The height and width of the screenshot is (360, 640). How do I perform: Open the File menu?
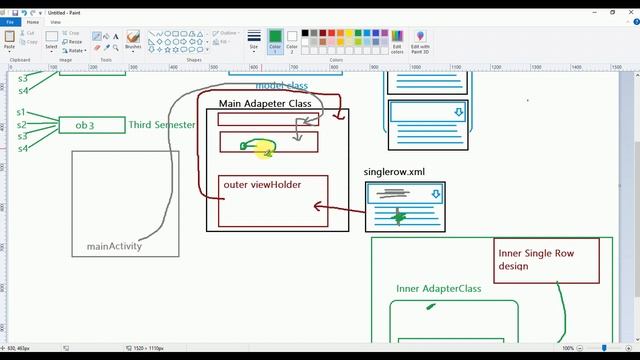tap(10, 22)
